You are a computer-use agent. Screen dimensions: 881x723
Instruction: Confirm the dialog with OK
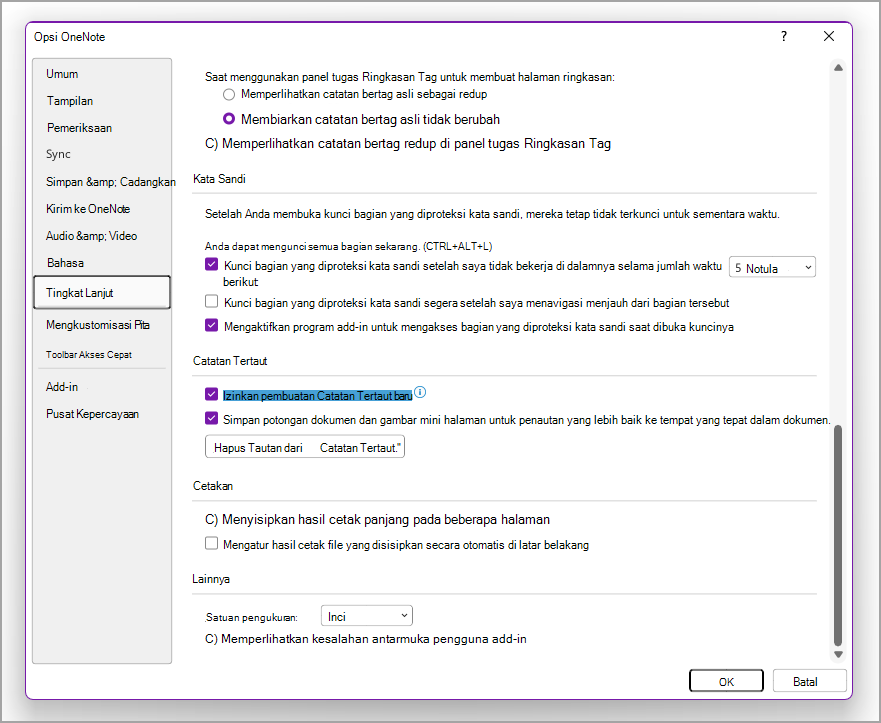[x=726, y=681]
